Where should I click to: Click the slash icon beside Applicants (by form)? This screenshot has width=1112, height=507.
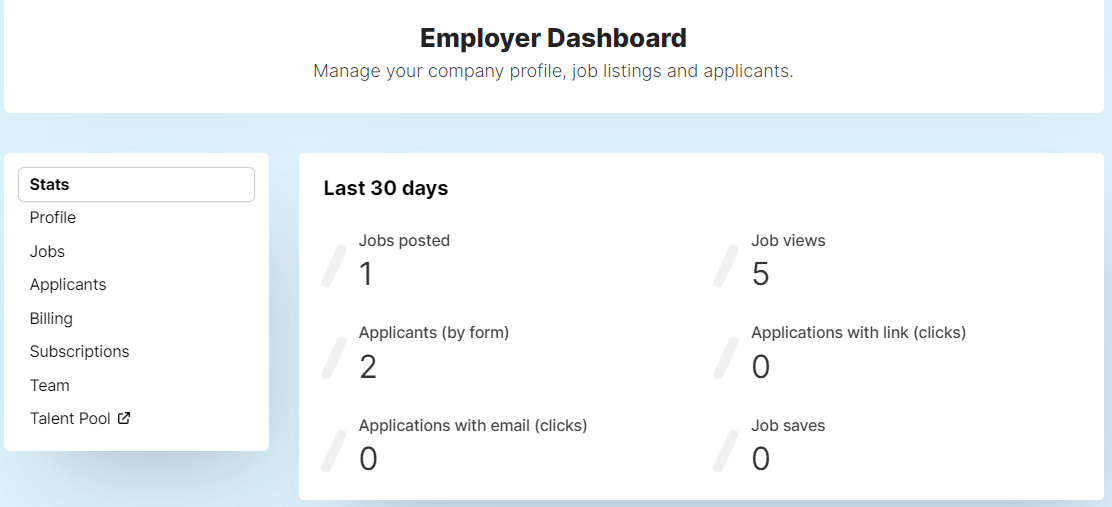334,358
